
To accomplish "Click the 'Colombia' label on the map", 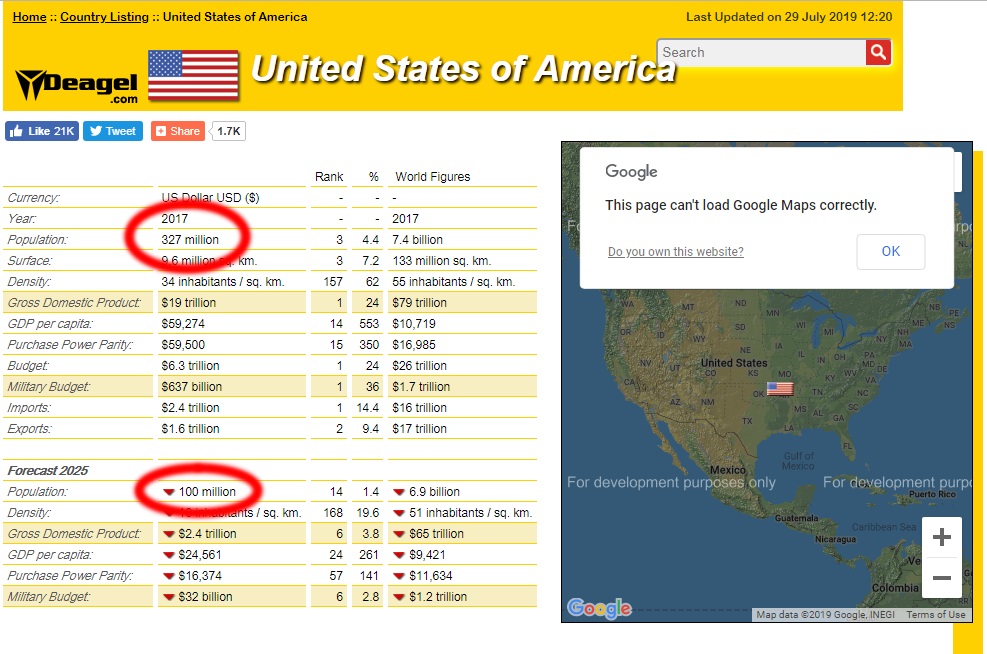I will 895,587.
